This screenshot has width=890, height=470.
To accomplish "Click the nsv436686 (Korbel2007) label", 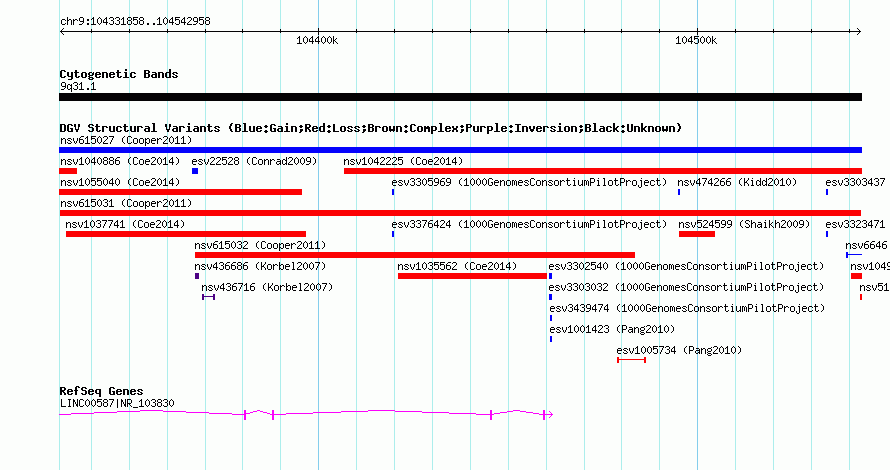I will click(260, 266).
